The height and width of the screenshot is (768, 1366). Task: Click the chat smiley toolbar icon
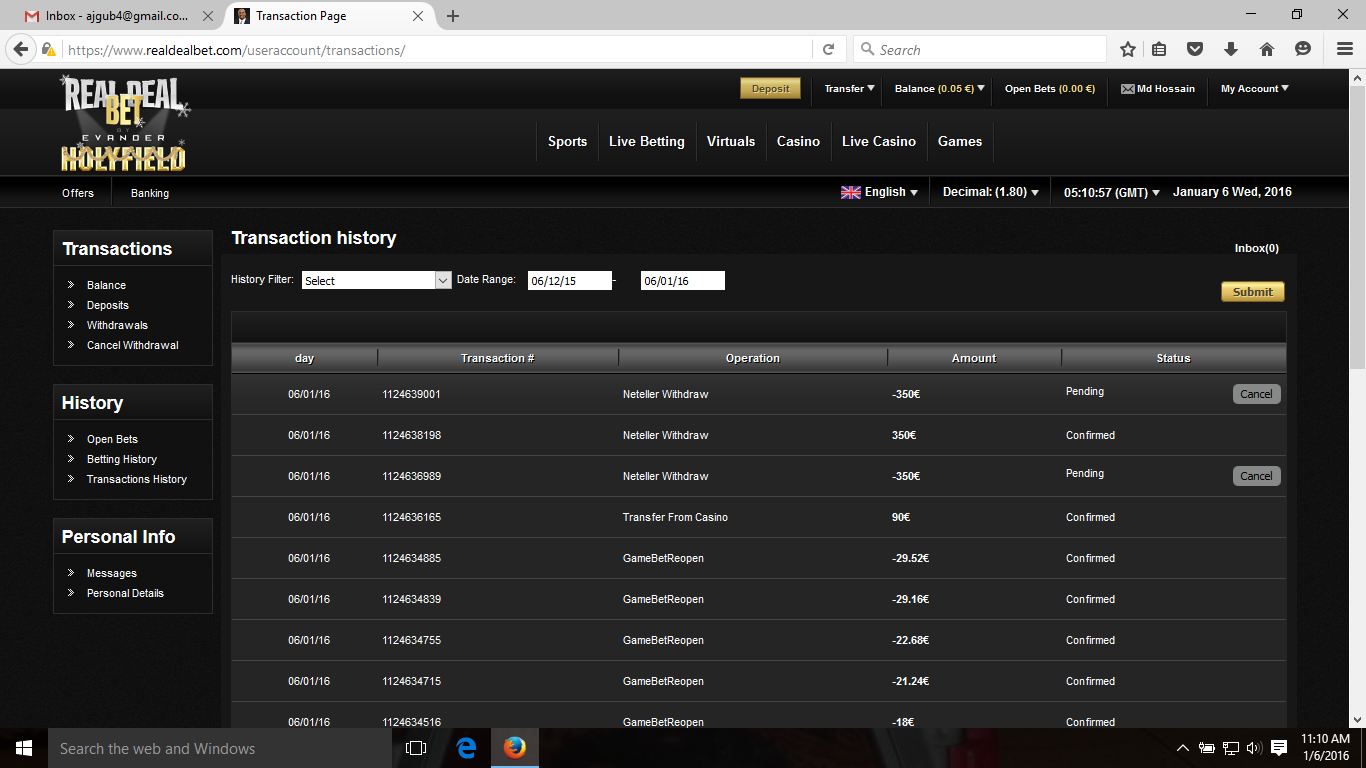pos(1303,49)
